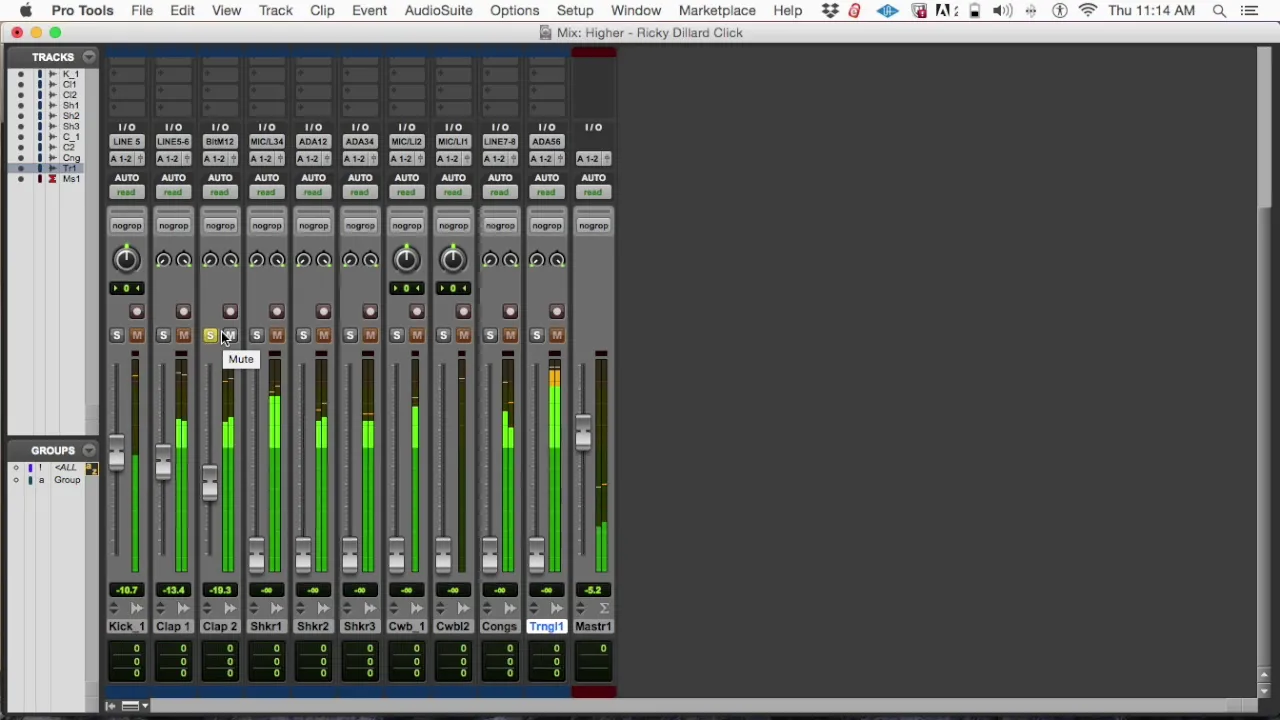Click the track-type icon beside Ms1

pyautogui.click(x=52, y=179)
